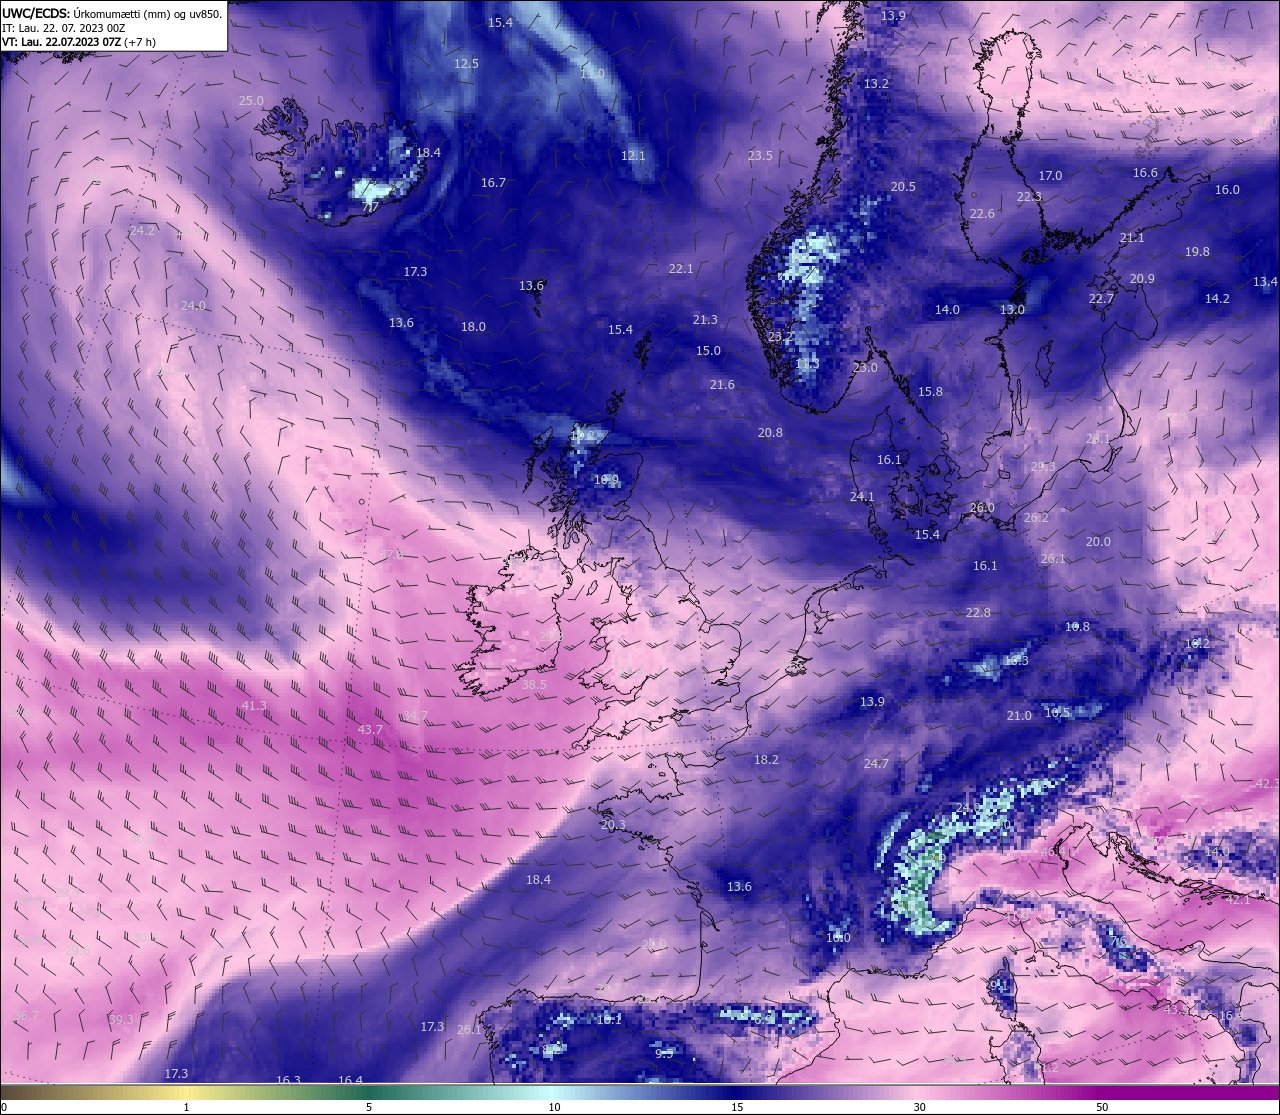
Task: Click the 43.7 value label
Action: coord(370,730)
